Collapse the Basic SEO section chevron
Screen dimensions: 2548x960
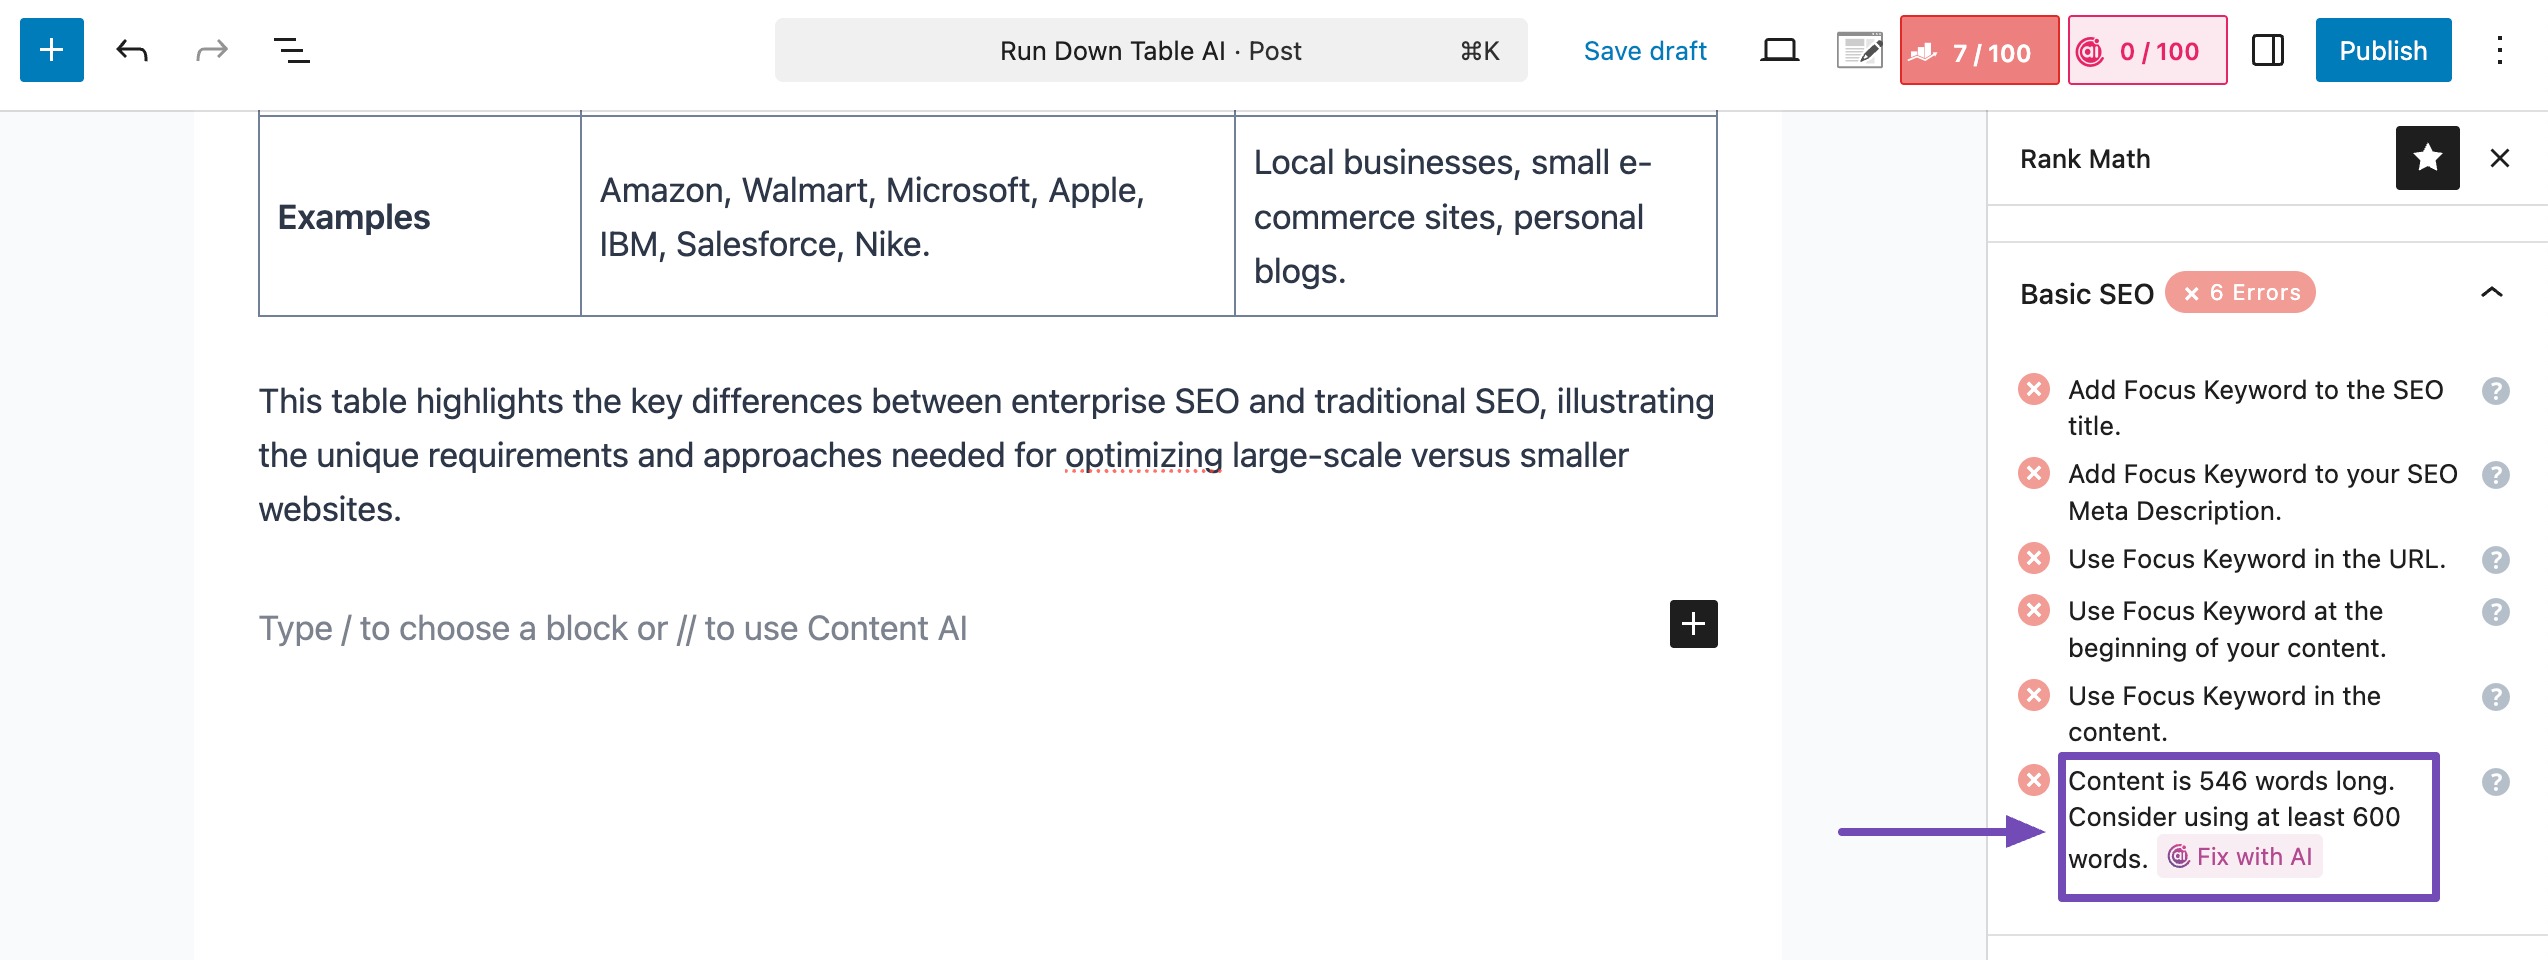click(x=2491, y=293)
